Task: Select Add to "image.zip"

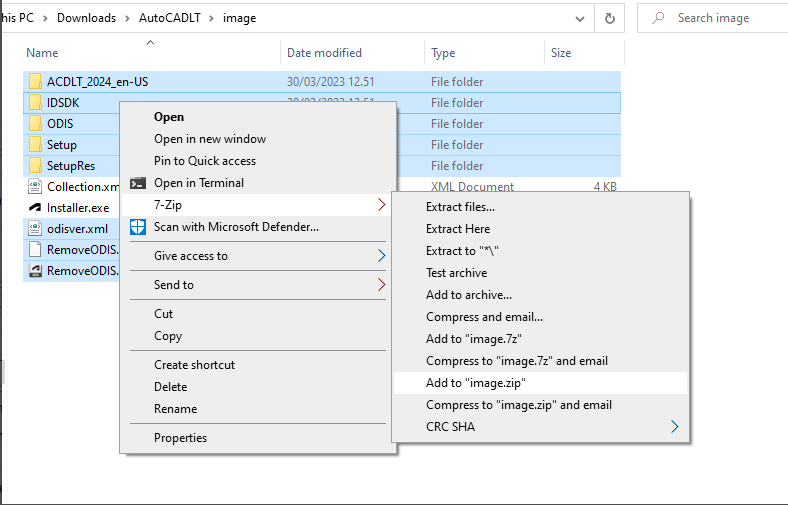Action: [x=540, y=383]
